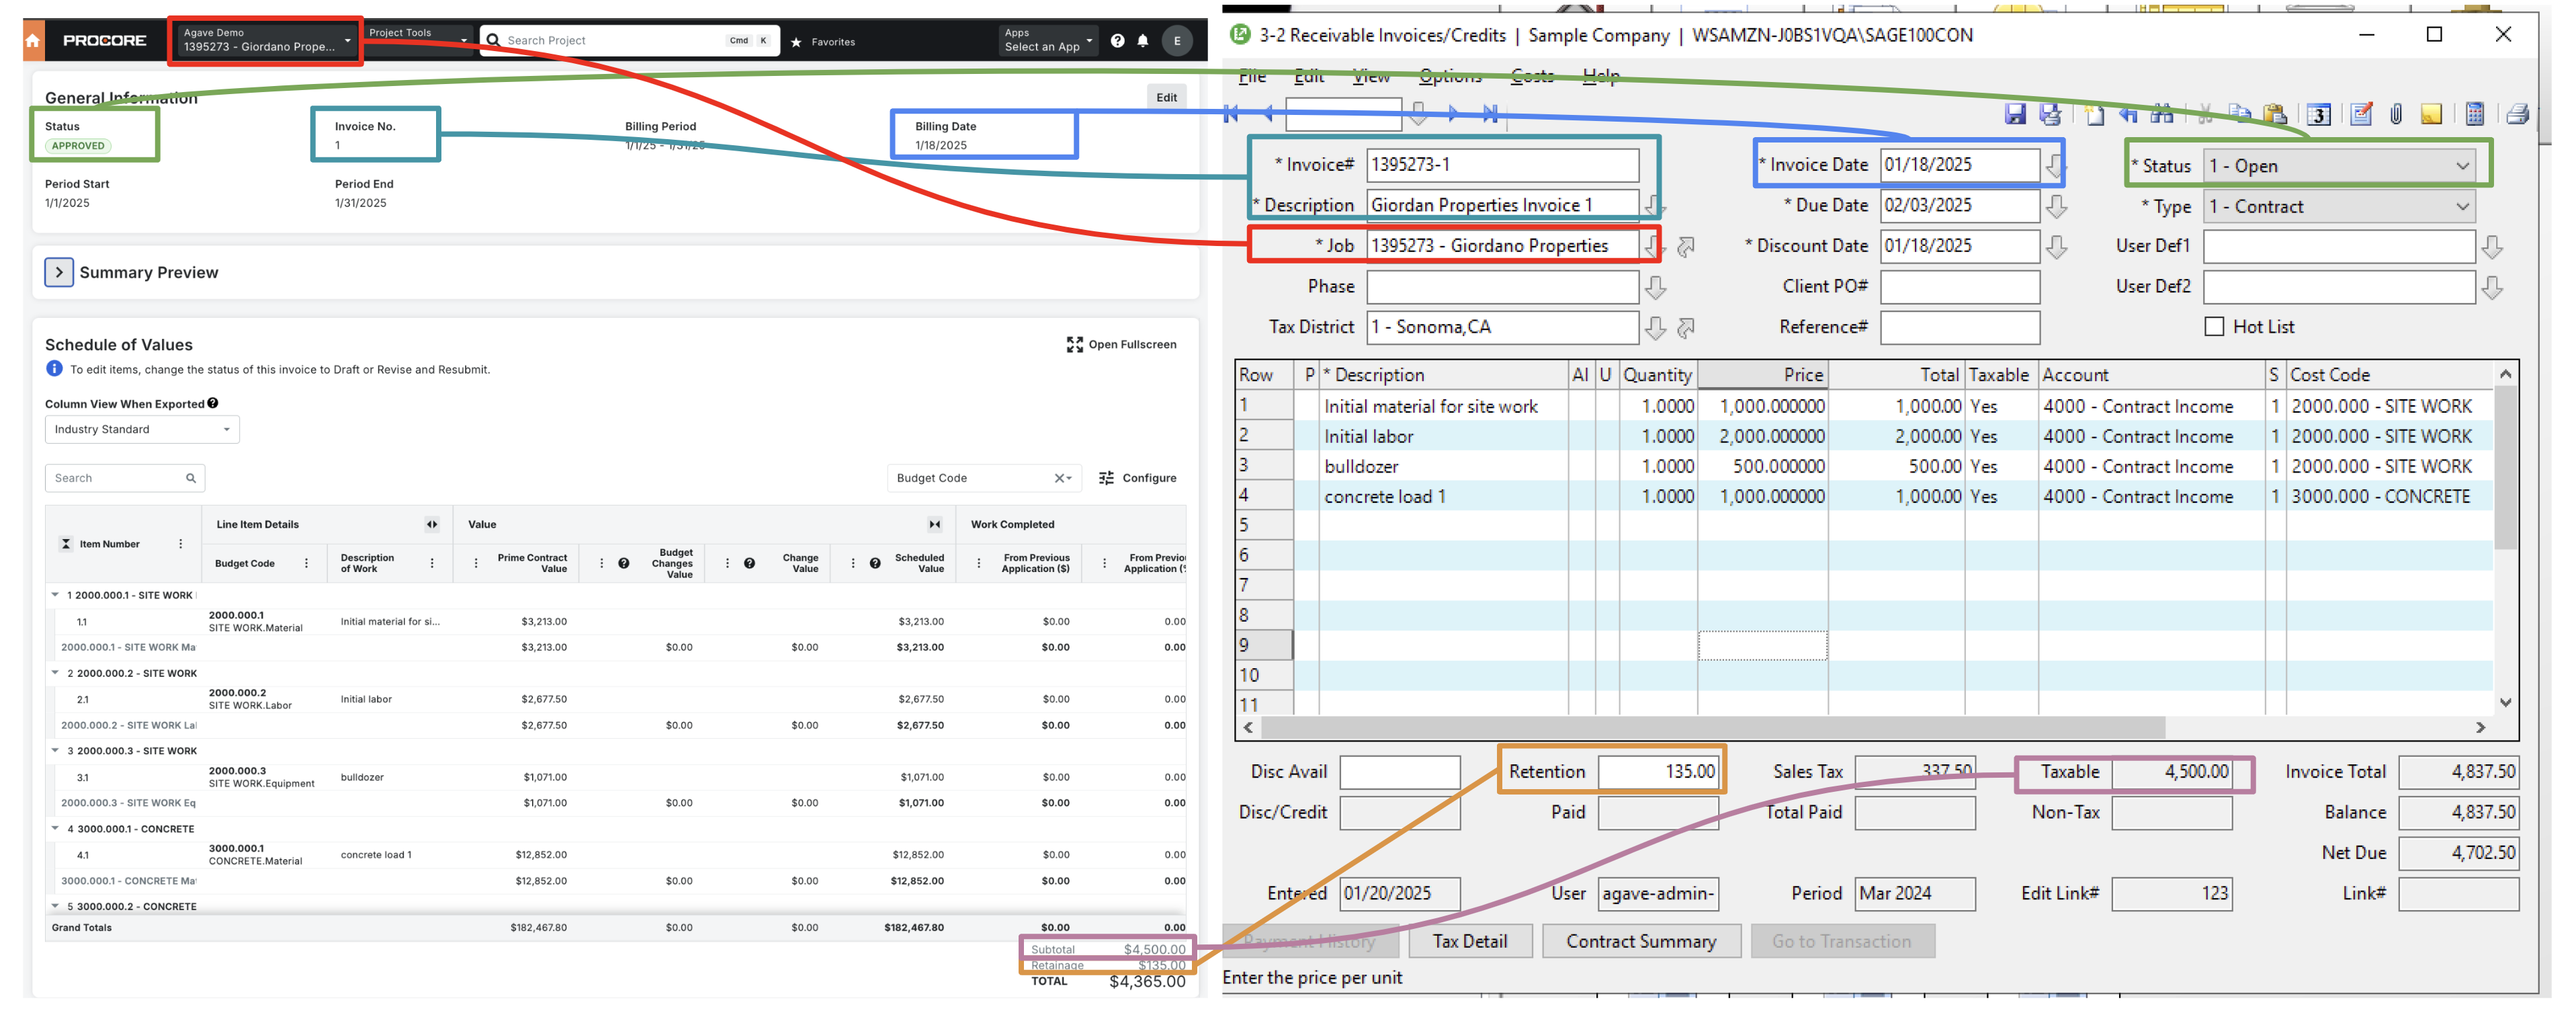Click the scroll down arrow of the Sage grid

[x=2505, y=702]
